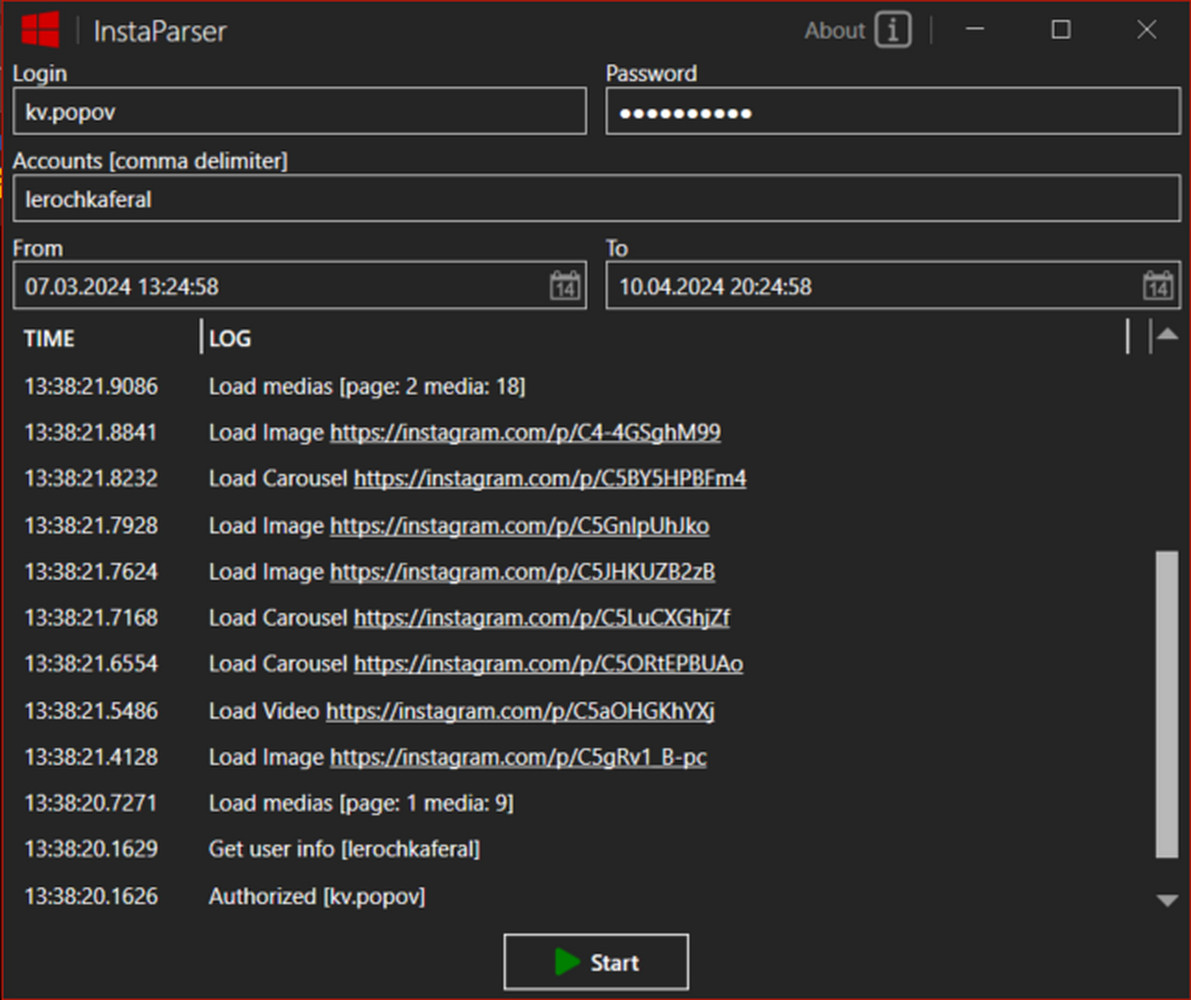
Task: Click the Login field containing kv.popov
Action: [x=299, y=112]
